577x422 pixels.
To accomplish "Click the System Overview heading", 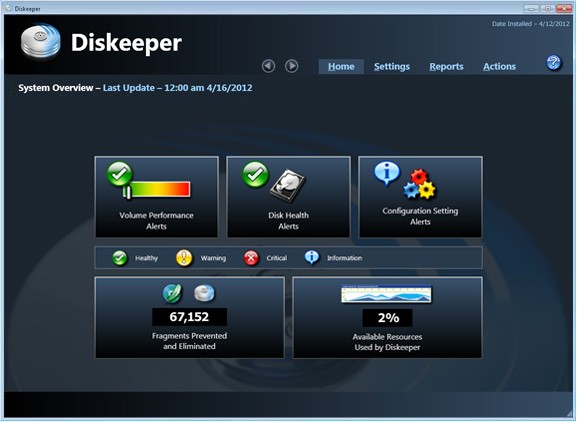I will tap(56, 88).
